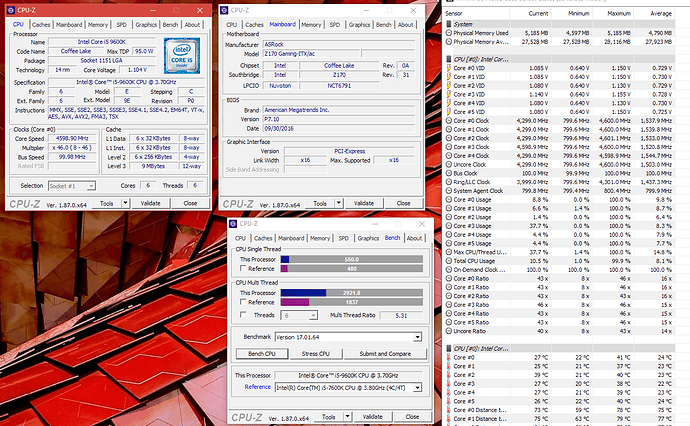The height and width of the screenshot is (426, 690).
Task: Click the BIOS Version P7.10 field
Action: tap(339, 119)
